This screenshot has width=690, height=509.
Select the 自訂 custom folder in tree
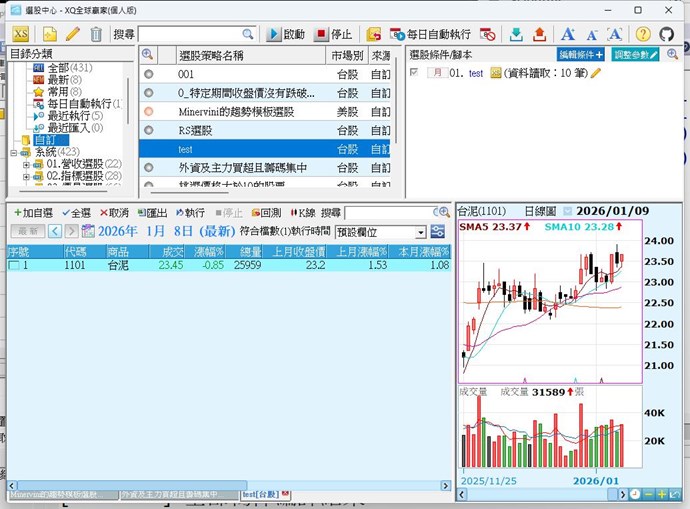pyautogui.click(x=46, y=140)
